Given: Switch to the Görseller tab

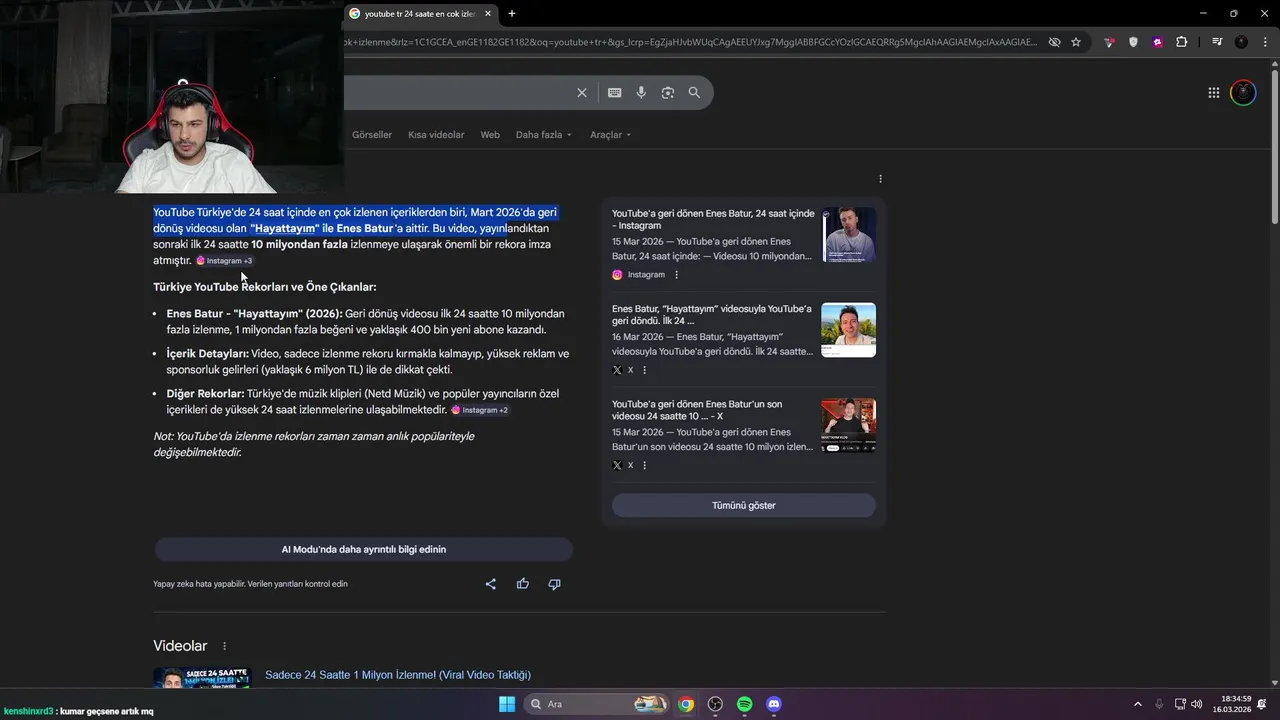Looking at the screenshot, I should 372,135.
